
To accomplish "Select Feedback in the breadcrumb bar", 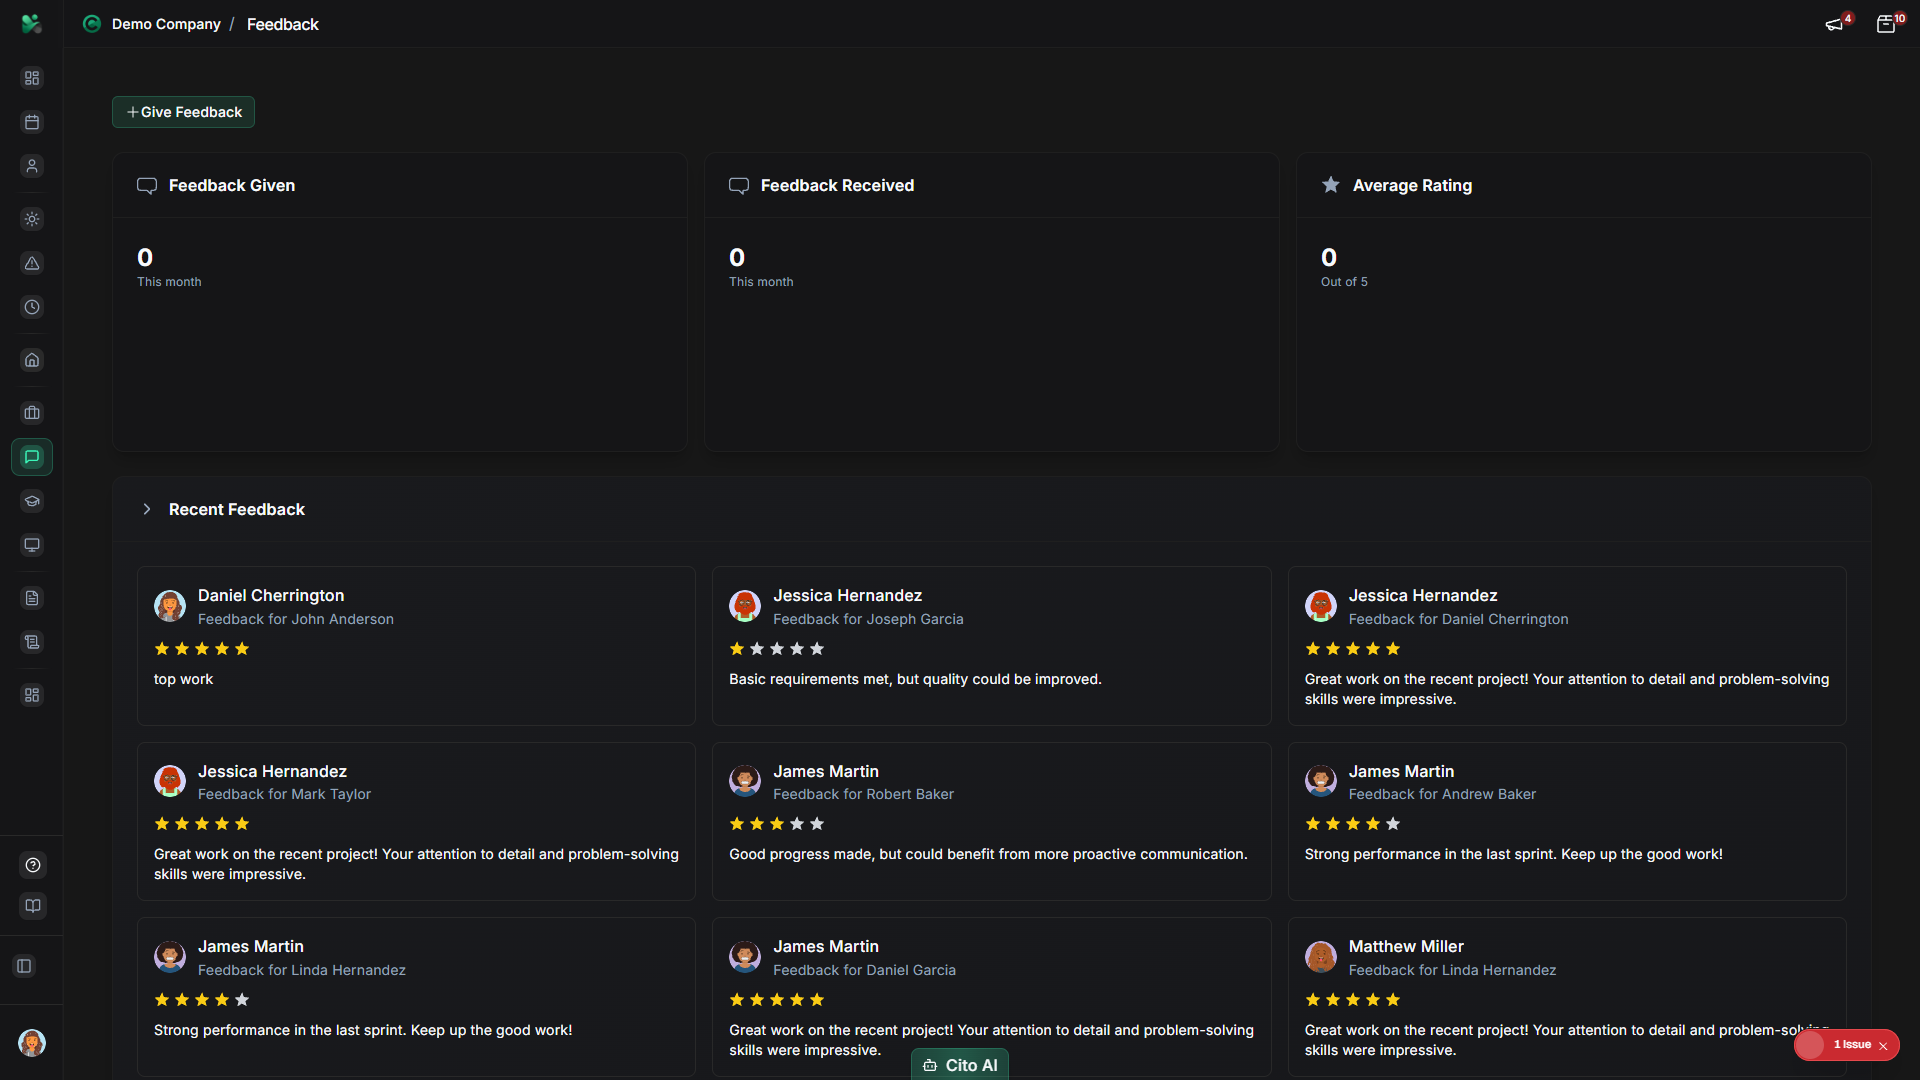I will 282,24.
